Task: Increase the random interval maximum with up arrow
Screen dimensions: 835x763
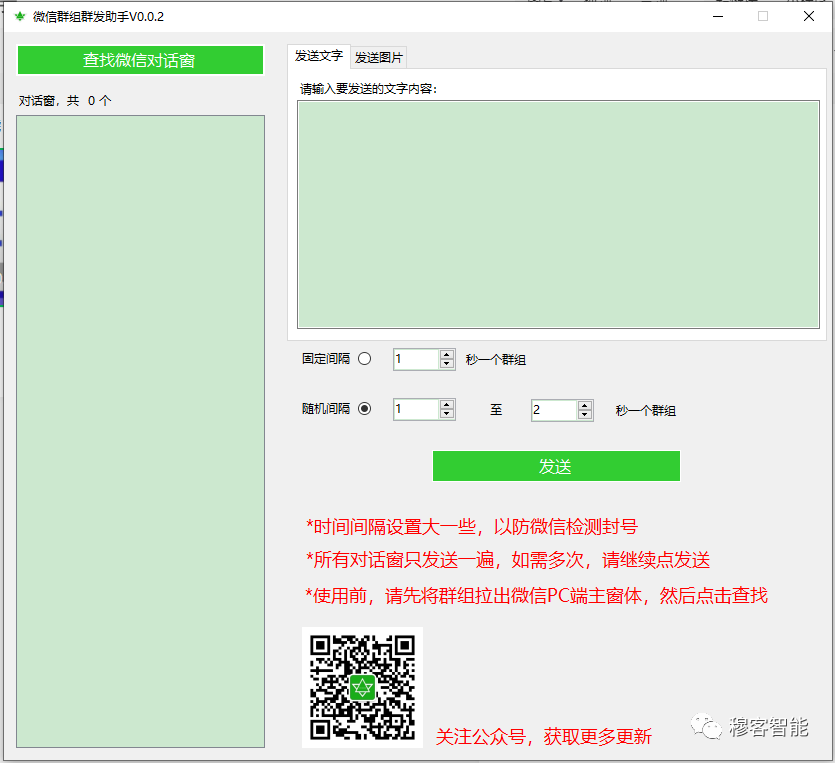Action: click(x=585, y=405)
